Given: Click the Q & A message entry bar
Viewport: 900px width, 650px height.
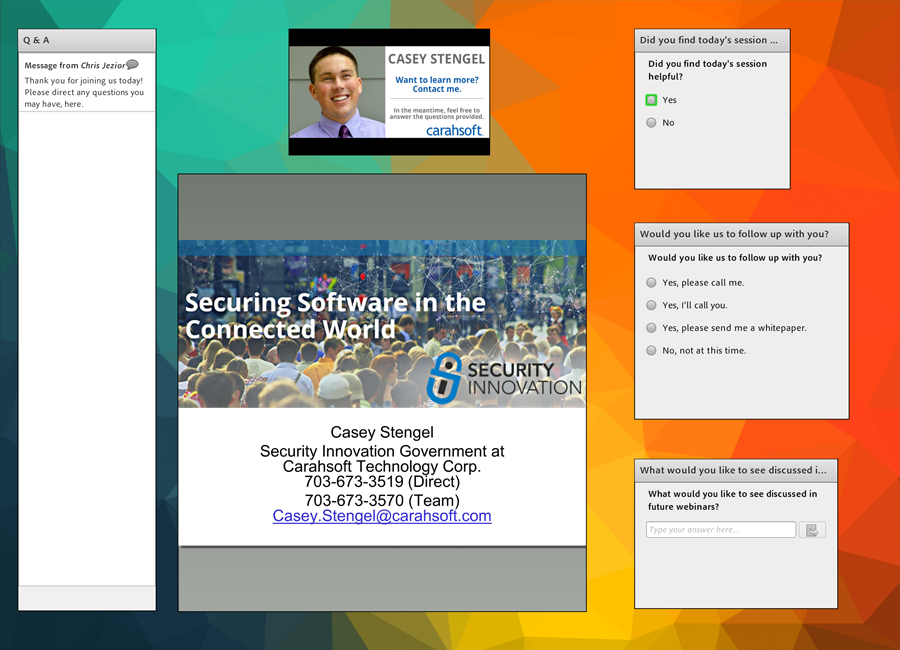Looking at the screenshot, I should pos(87,598).
